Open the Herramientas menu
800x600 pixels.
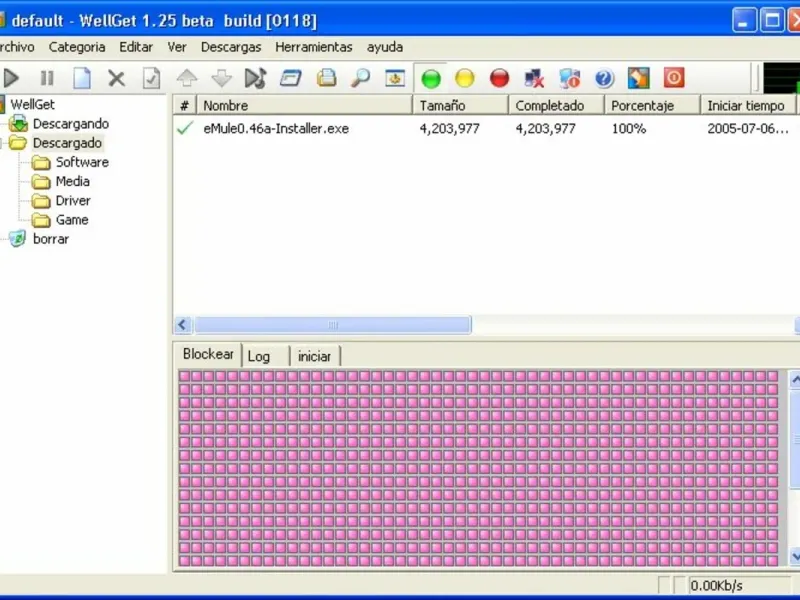[x=314, y=47]
